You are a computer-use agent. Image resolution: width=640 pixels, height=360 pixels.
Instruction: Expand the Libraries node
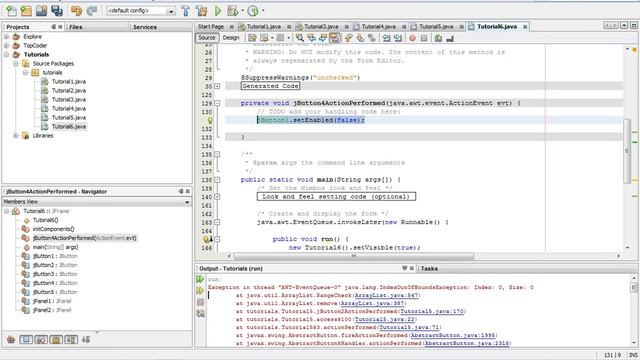point(16,136)
